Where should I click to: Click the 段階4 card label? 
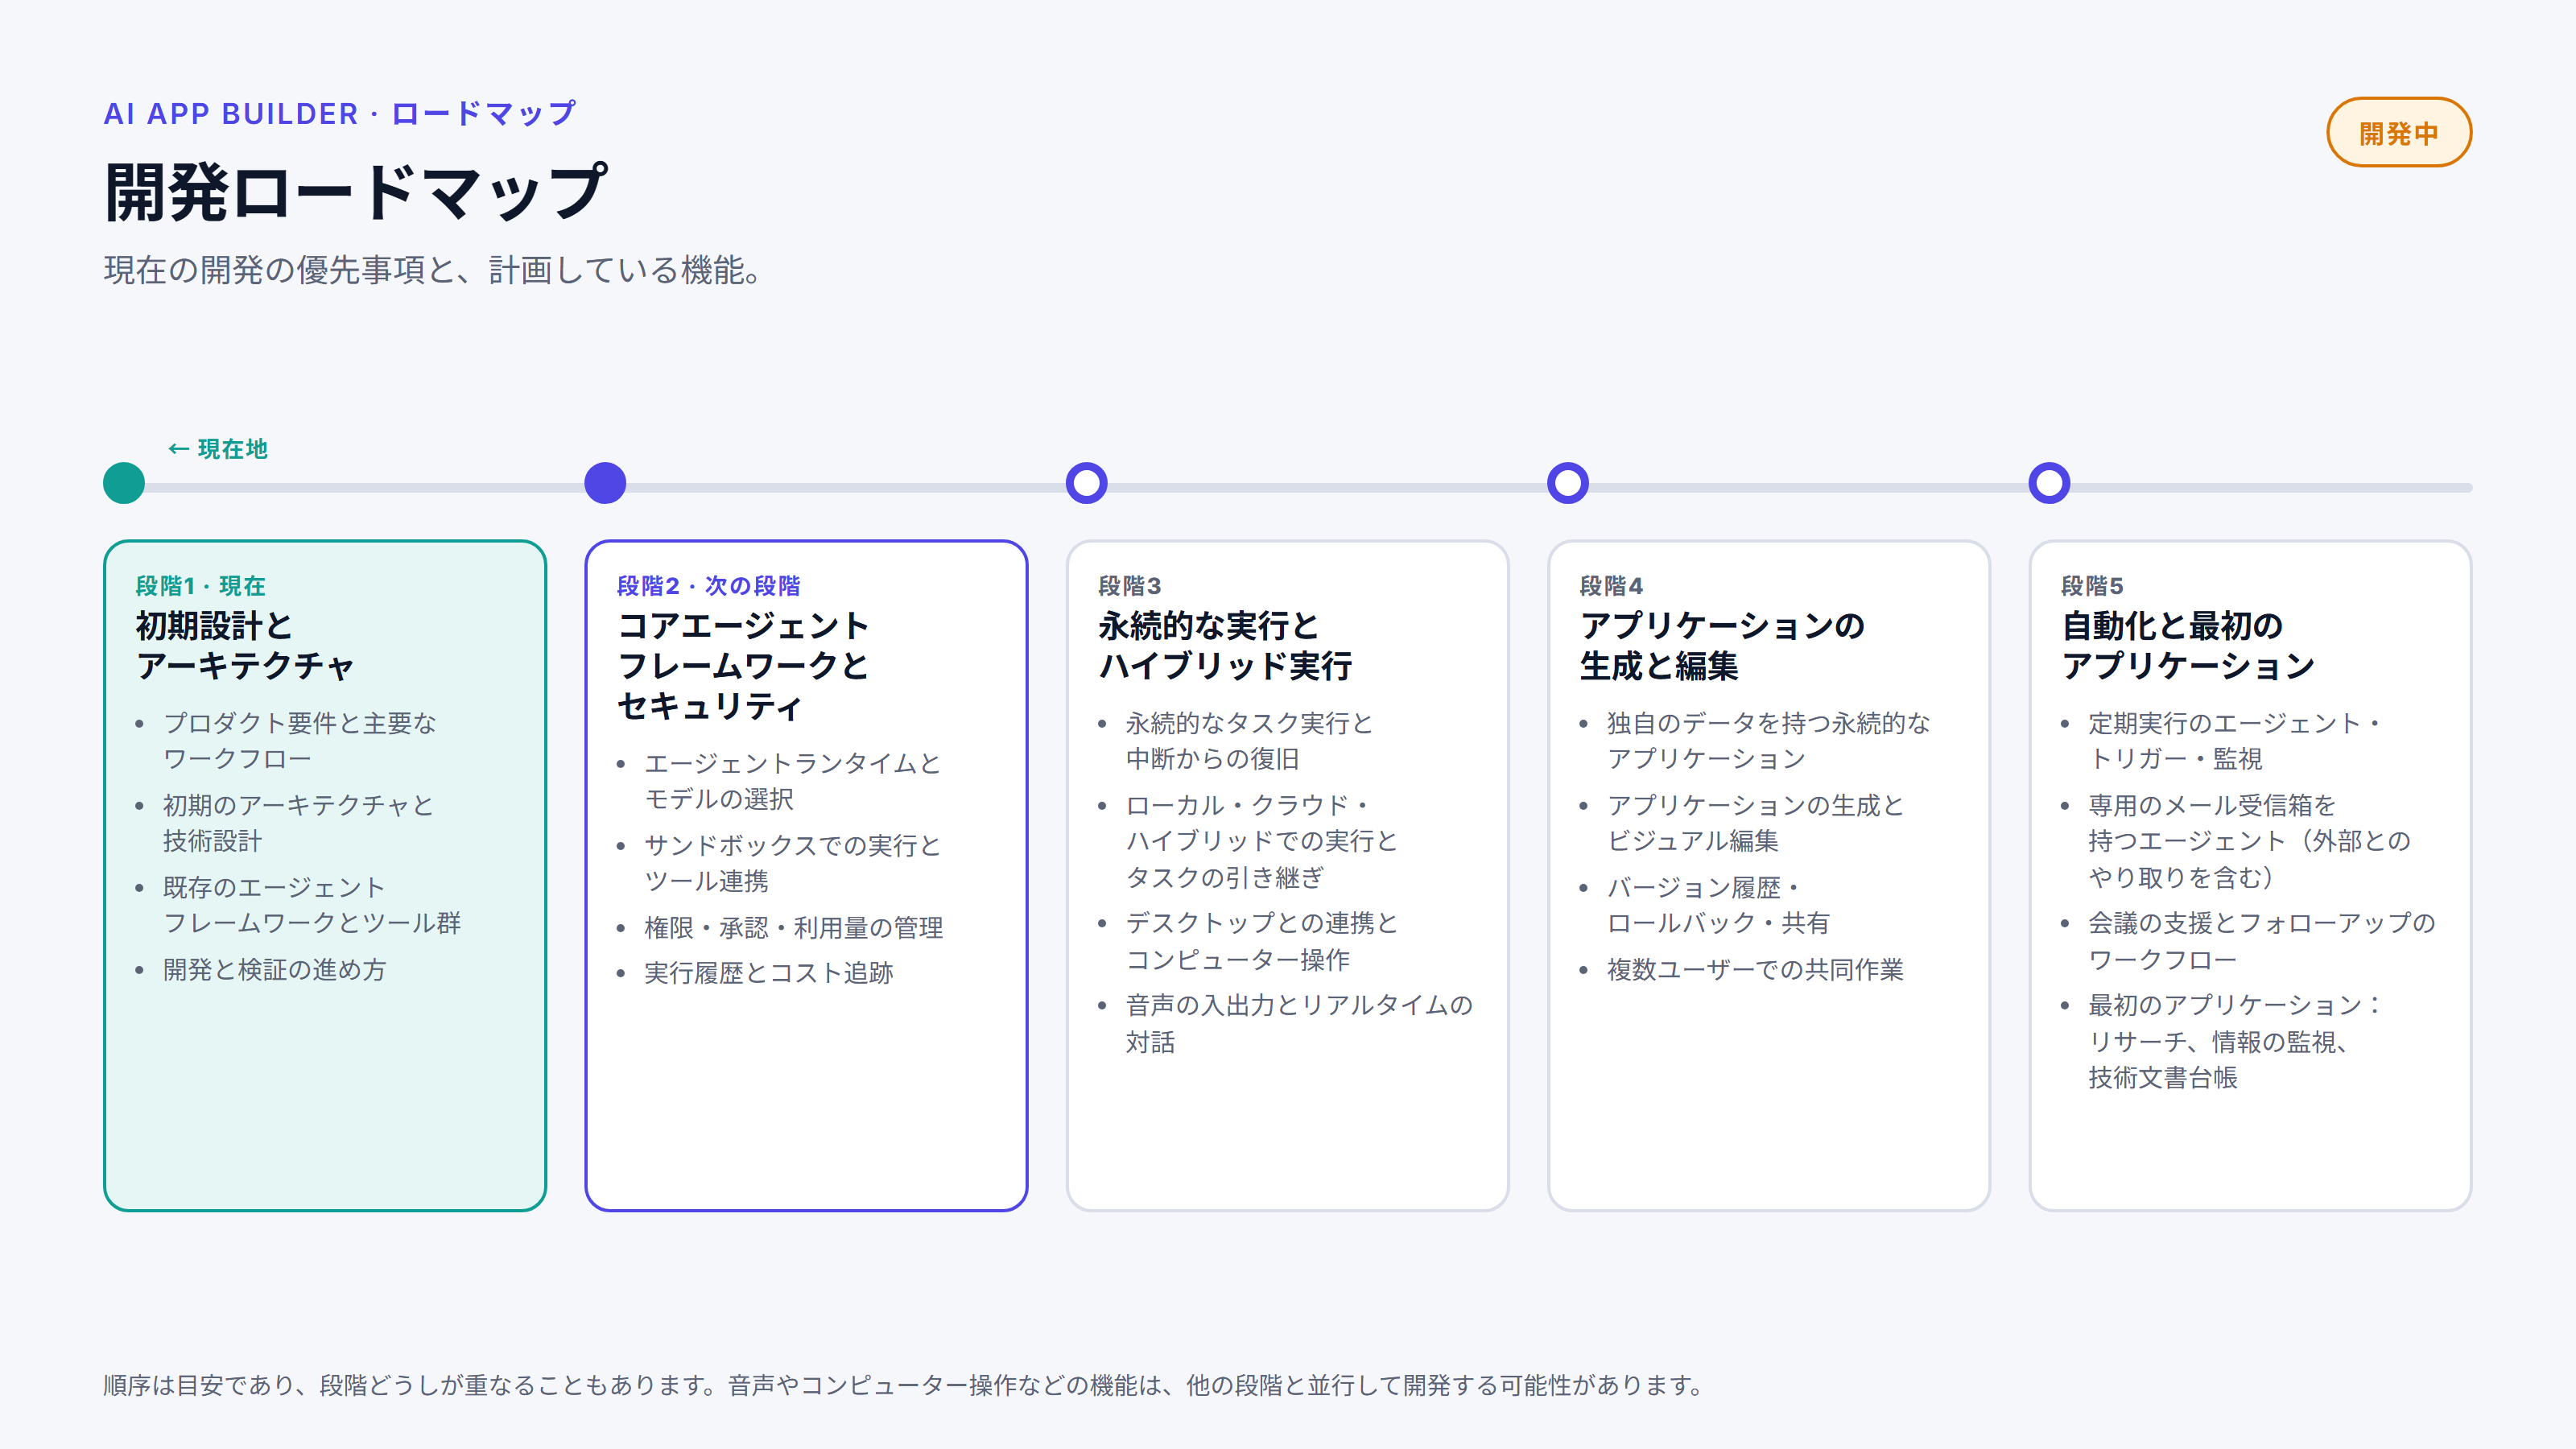point(1611,585)
